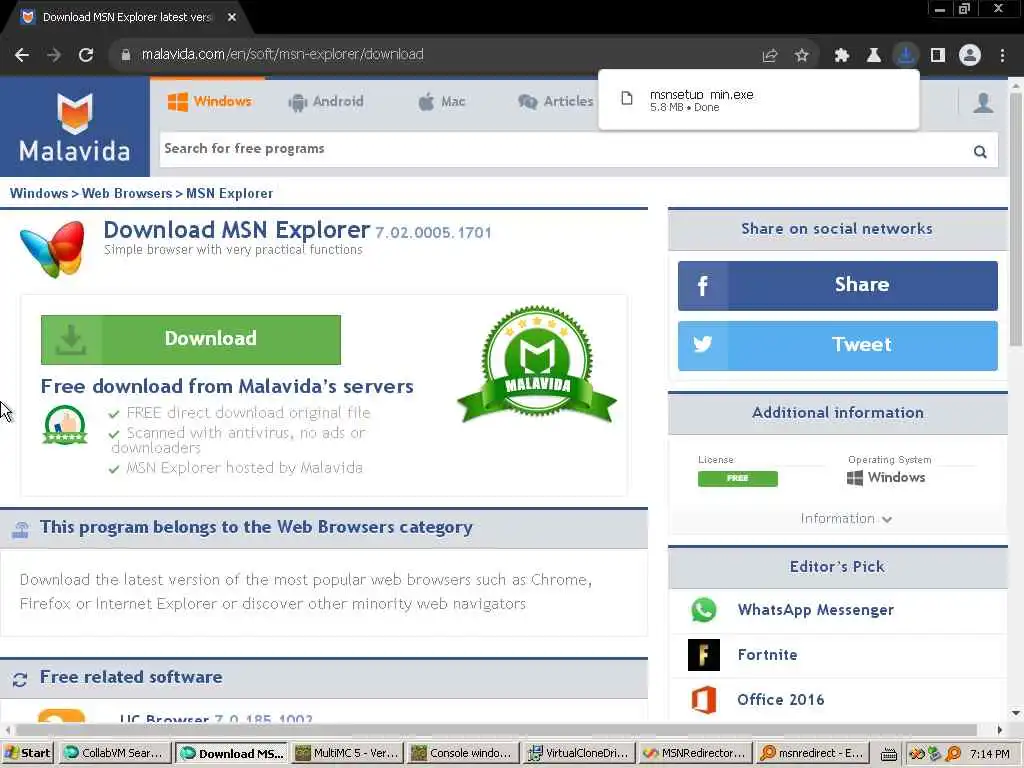Open the Windows Start button
1024x768 pixels.
point(27,753)
